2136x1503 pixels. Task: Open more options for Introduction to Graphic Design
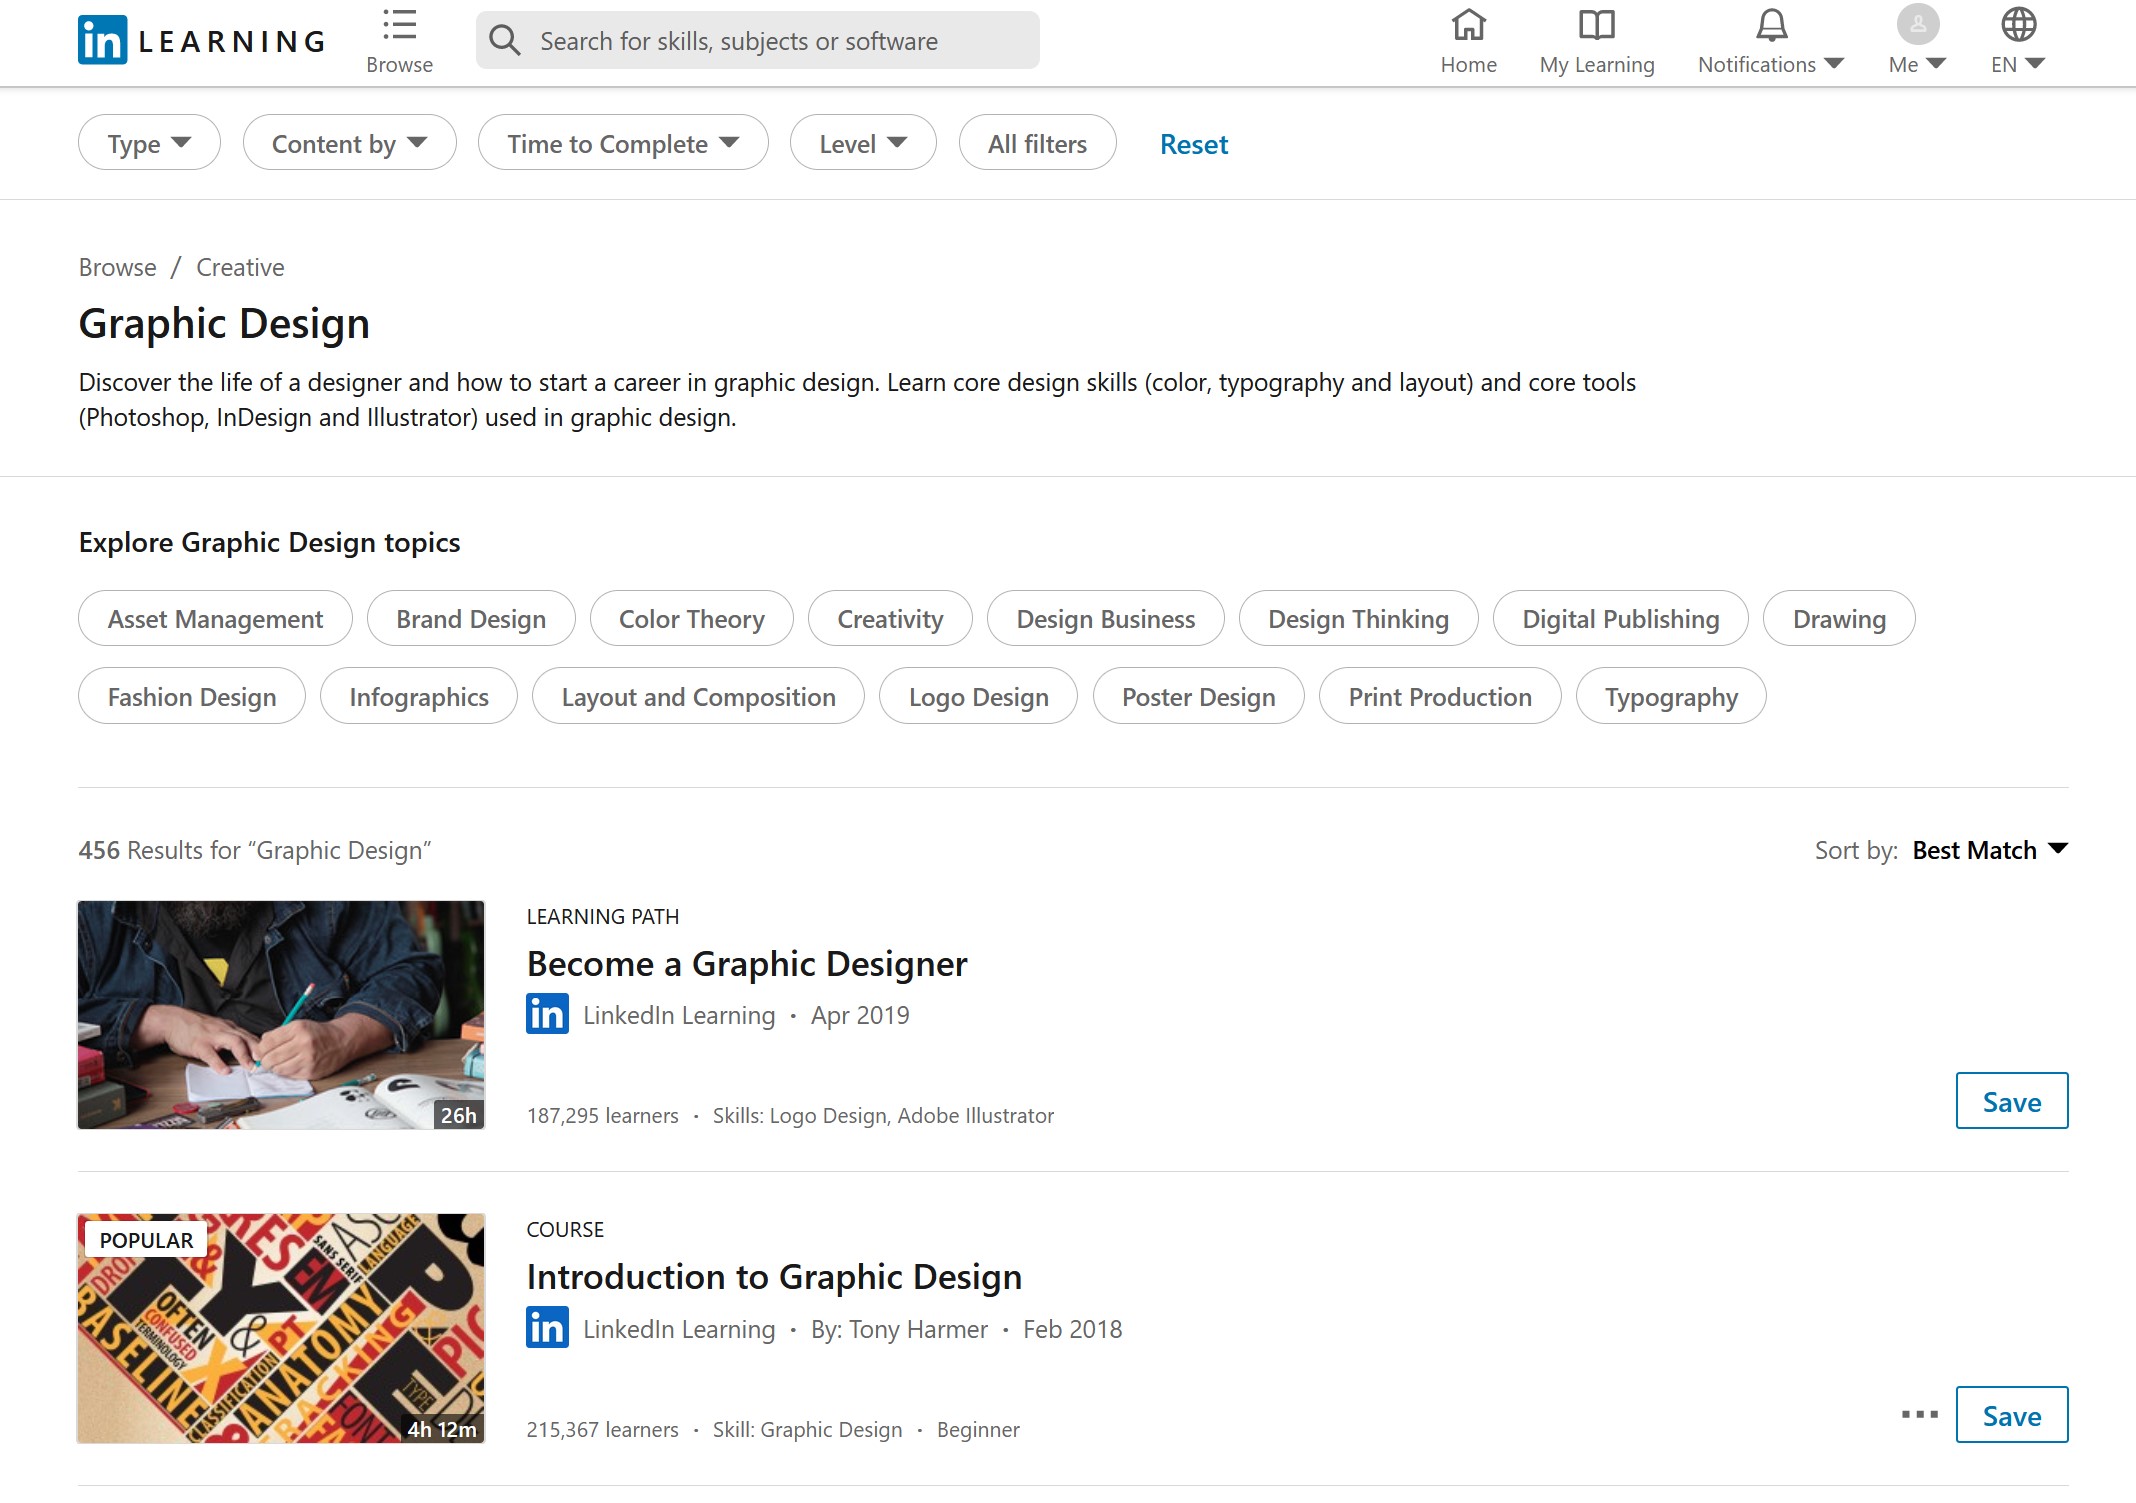coord(1919,1415)
